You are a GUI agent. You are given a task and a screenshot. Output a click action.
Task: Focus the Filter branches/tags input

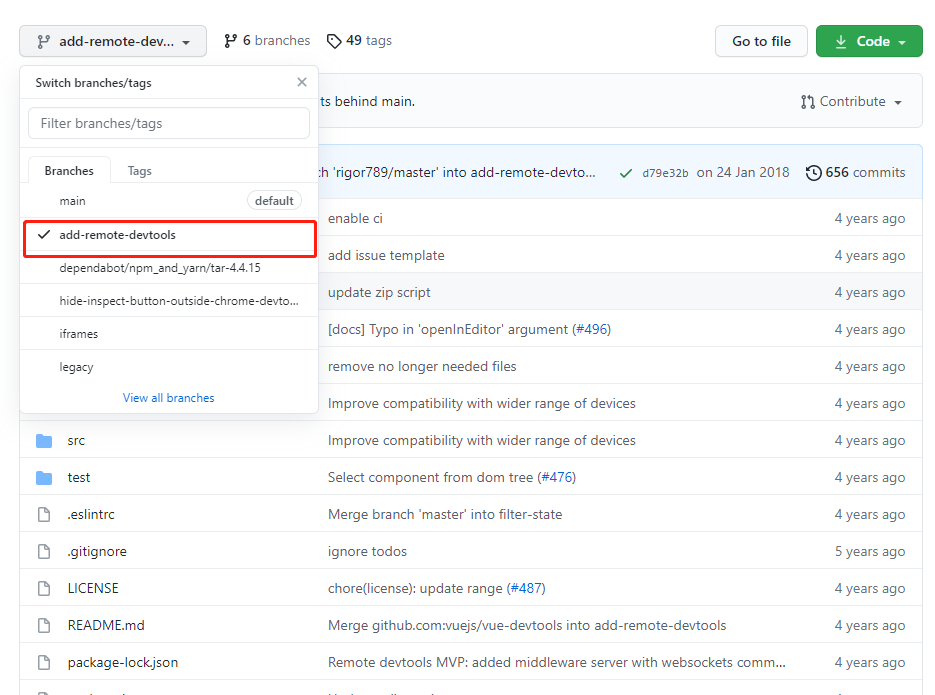coord(169,123)
